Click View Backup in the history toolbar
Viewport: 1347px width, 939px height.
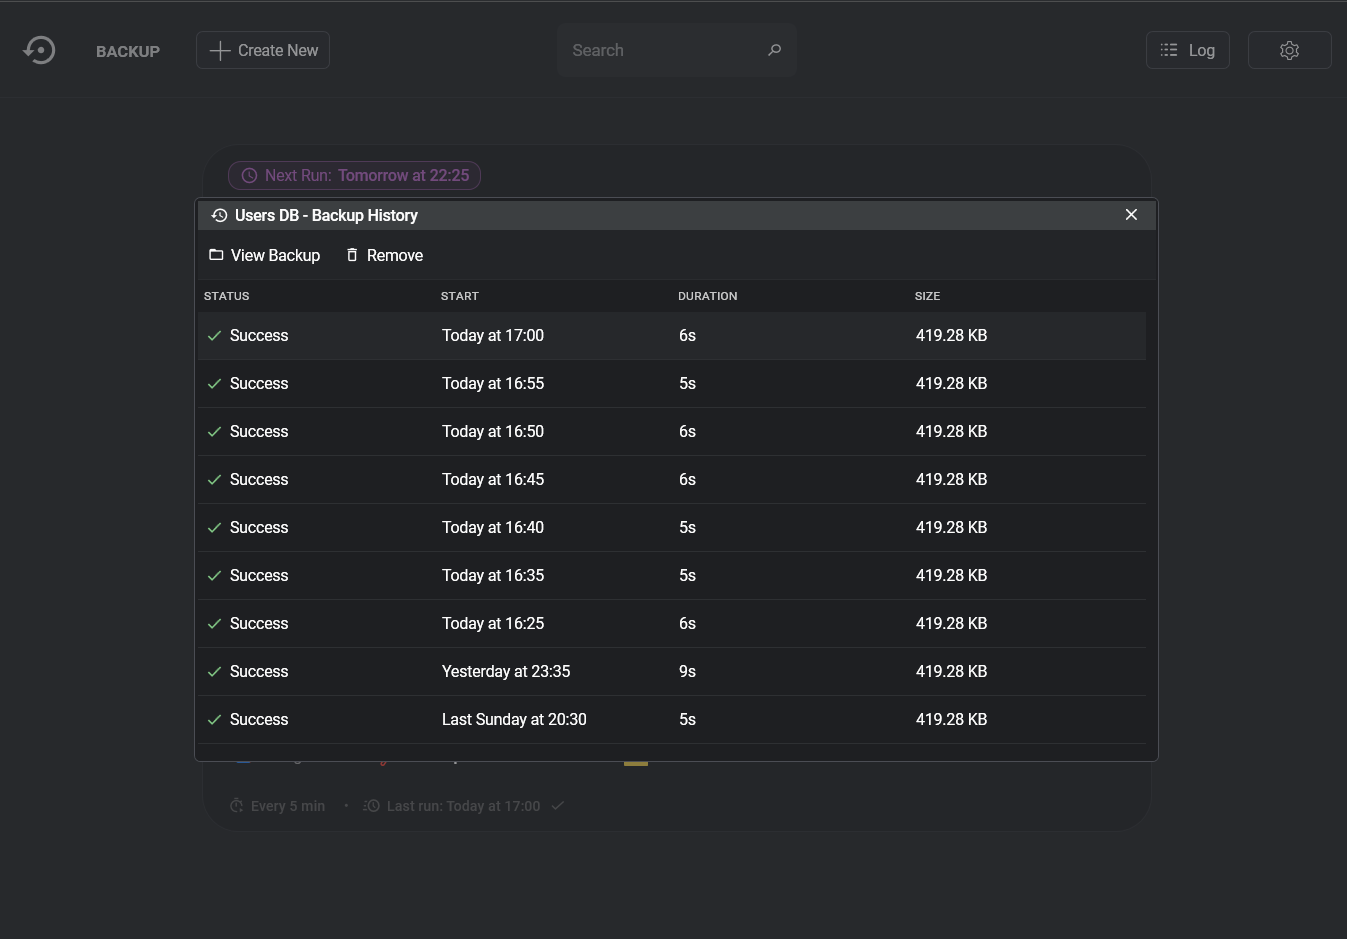click(264, 255)
